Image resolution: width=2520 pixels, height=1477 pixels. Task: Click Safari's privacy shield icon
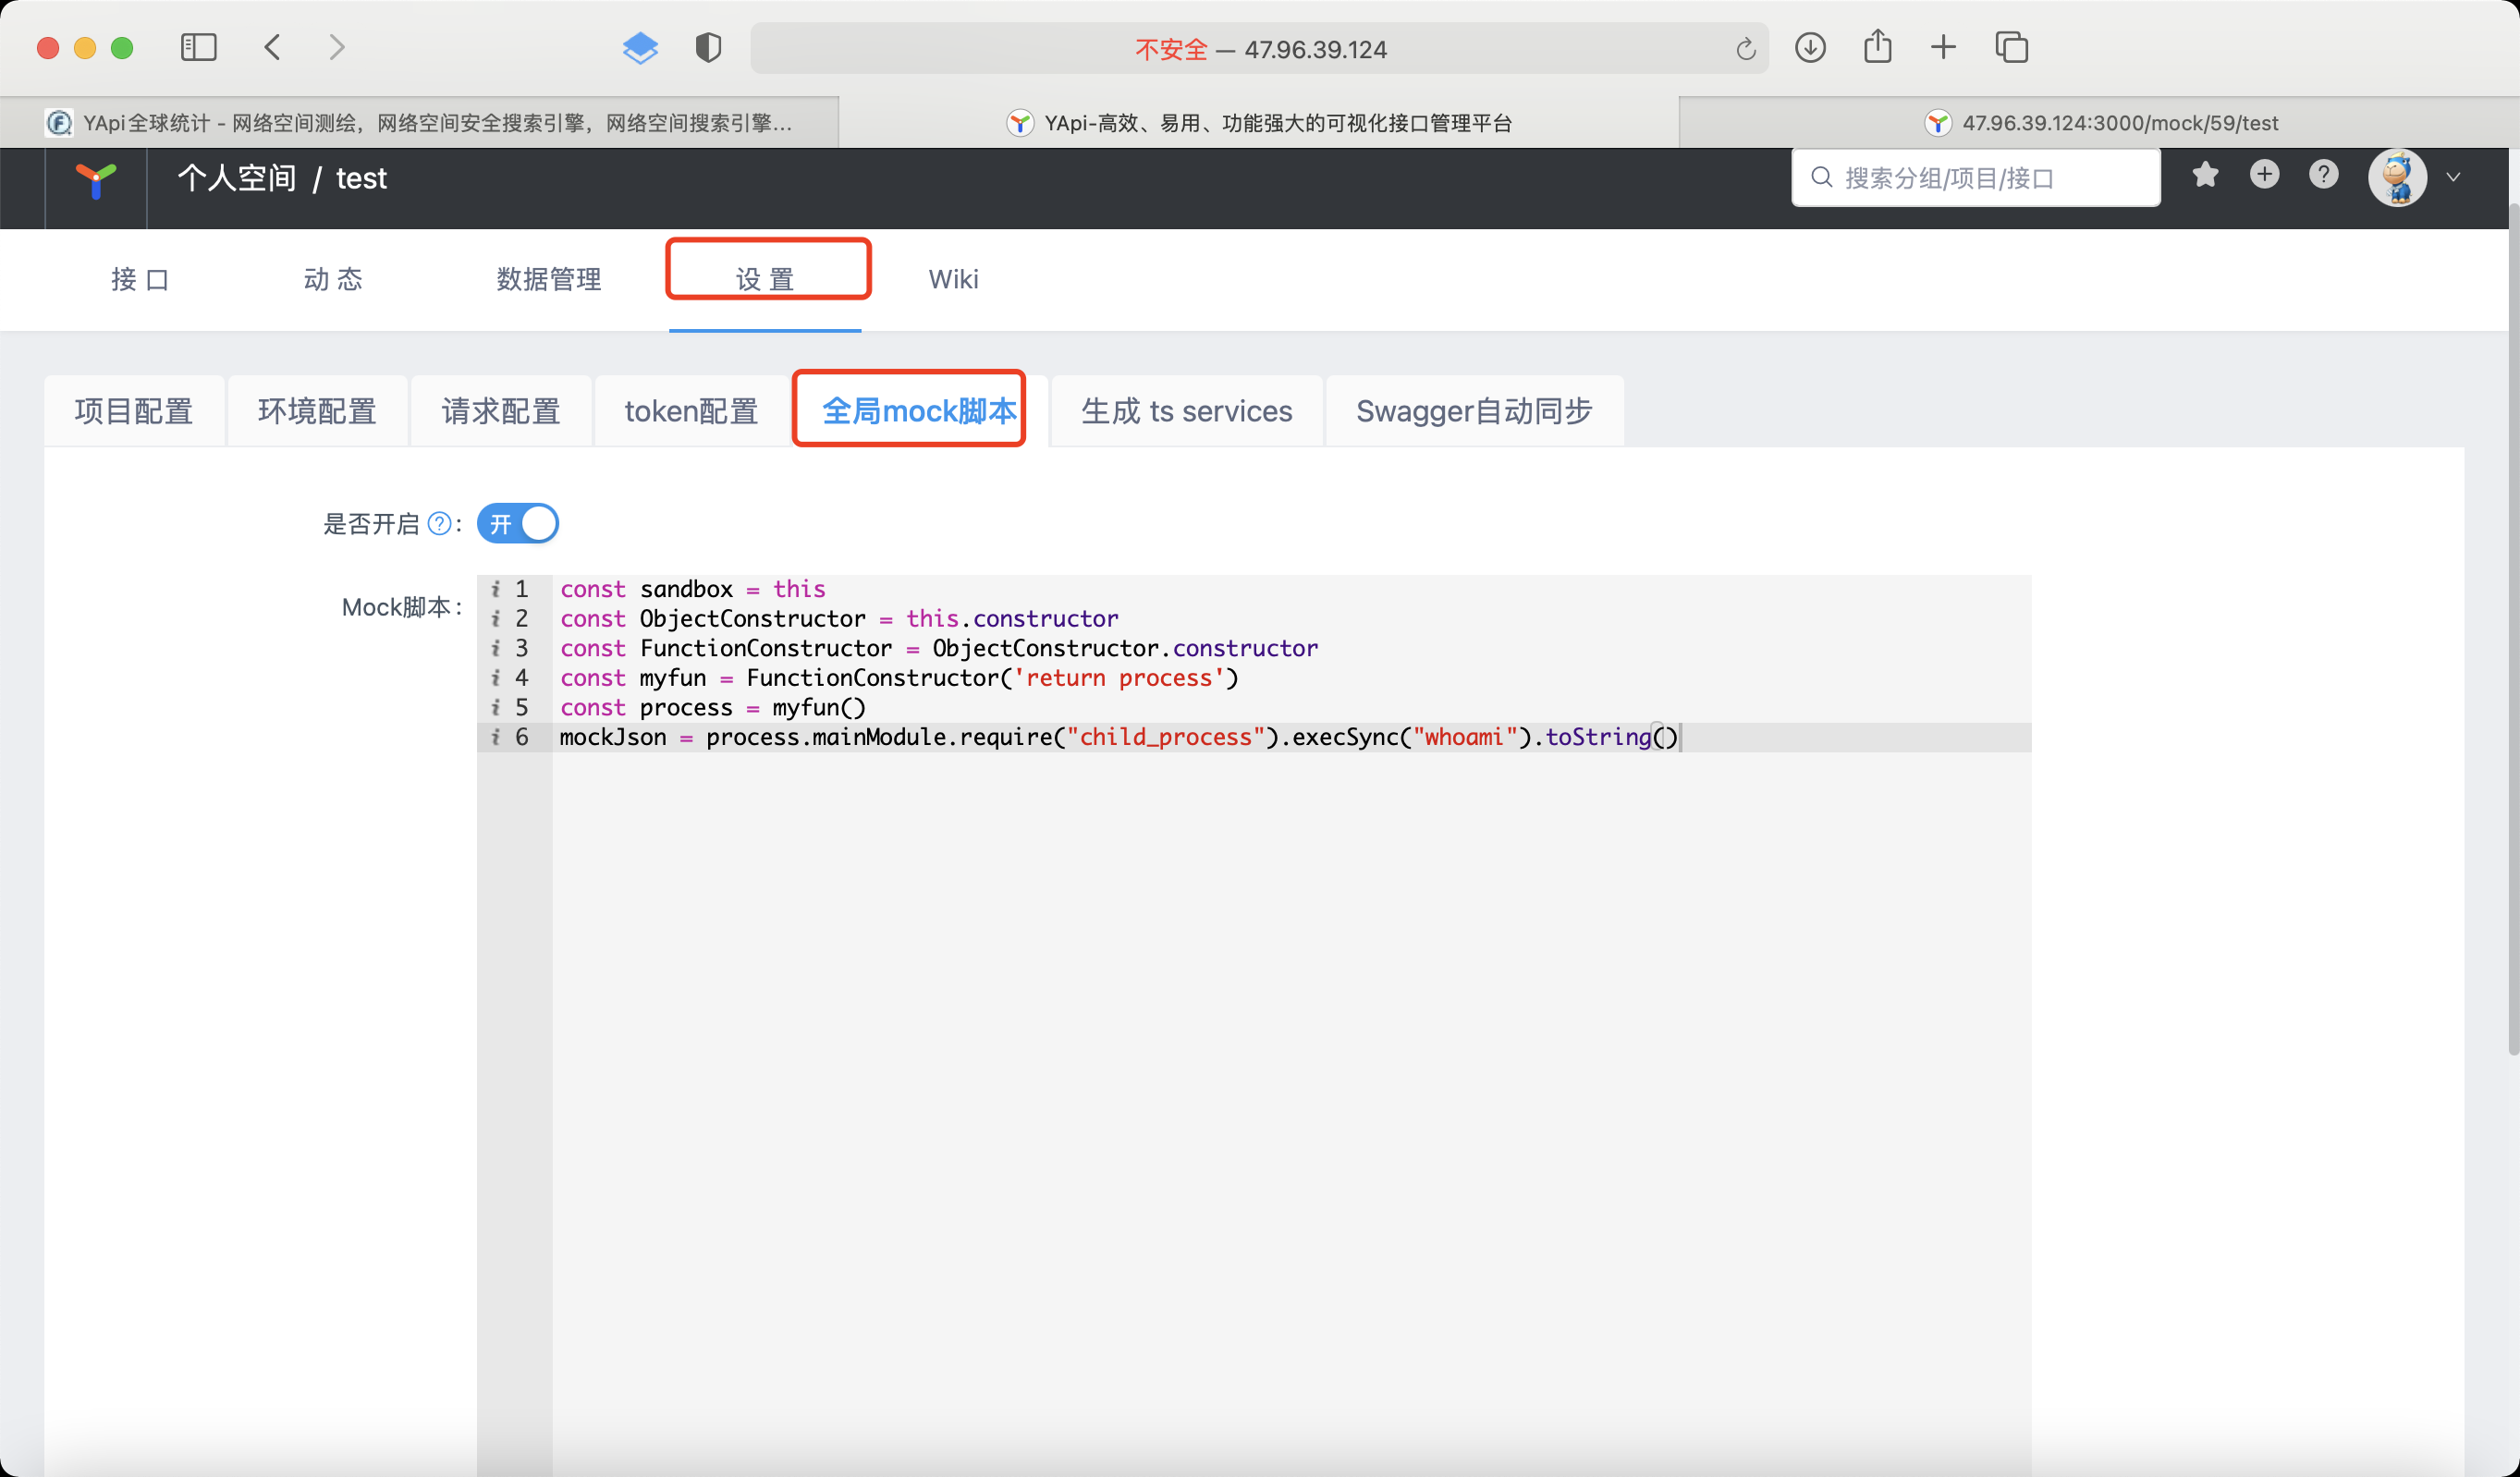point(708,48)
